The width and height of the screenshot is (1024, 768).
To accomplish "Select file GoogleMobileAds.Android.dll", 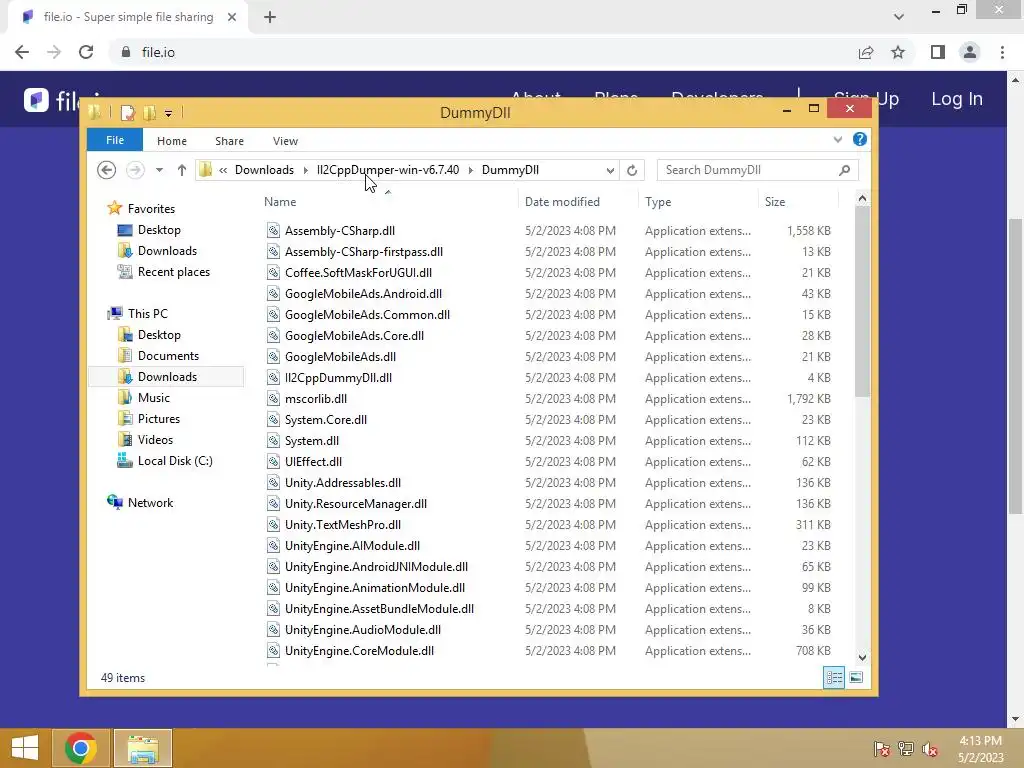I will pos(363,294).
